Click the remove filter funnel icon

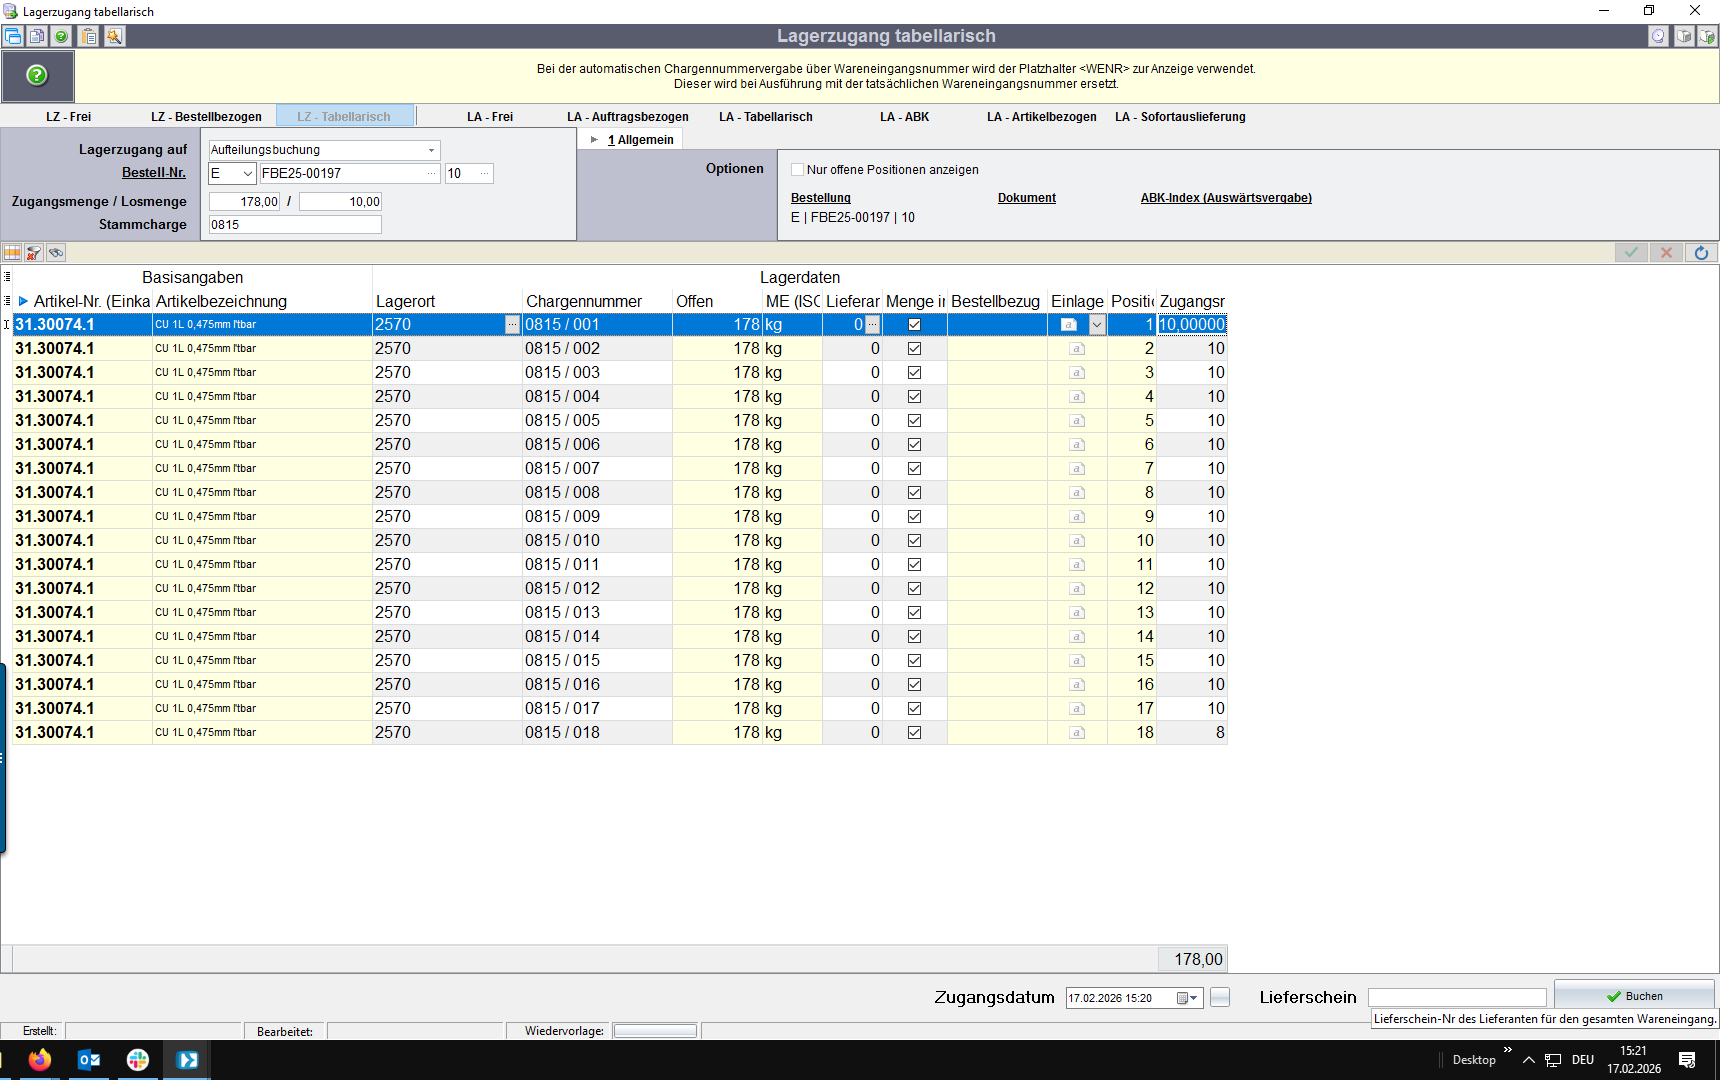tap(34, 253)
